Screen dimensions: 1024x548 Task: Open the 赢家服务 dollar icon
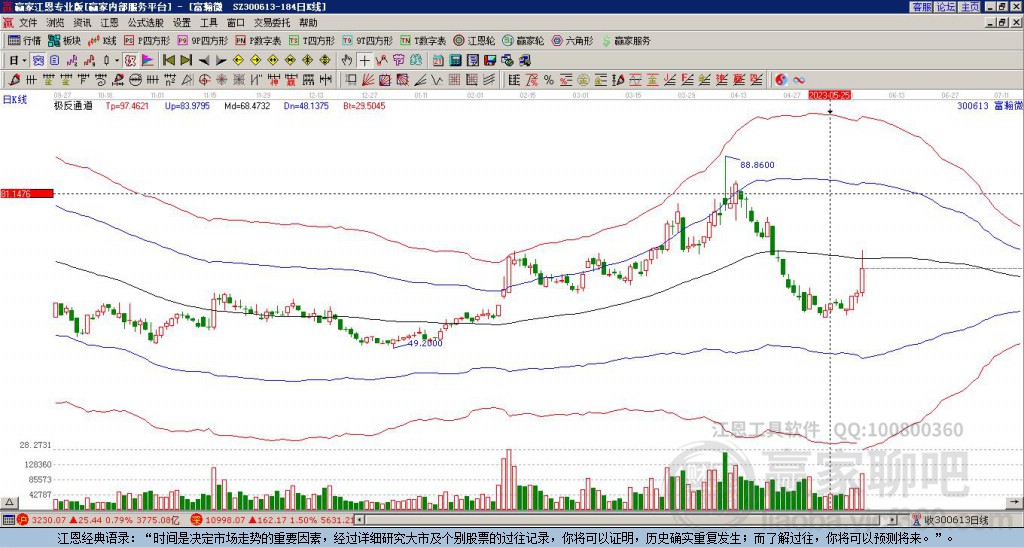pyautogui.click(x=607, y=40)
